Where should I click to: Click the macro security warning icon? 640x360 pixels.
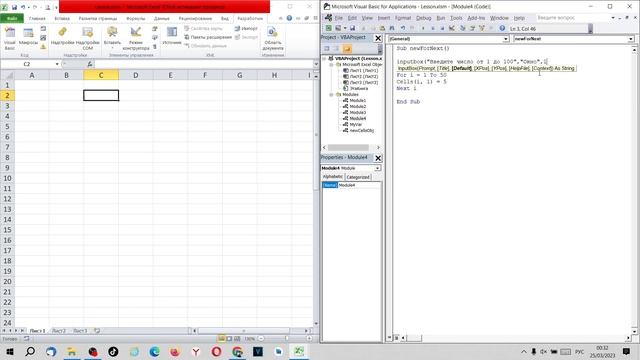[x=43, y=47]
